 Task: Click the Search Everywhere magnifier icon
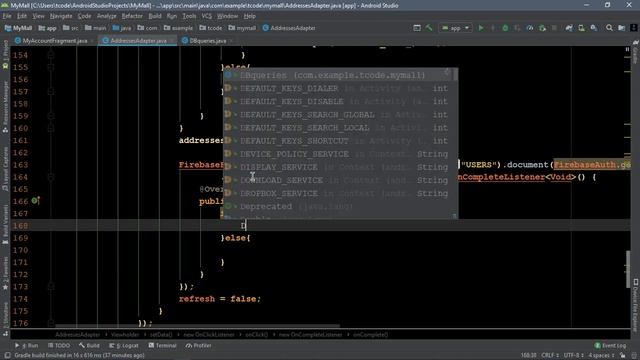pyautogui.click(x=609, y=28)
